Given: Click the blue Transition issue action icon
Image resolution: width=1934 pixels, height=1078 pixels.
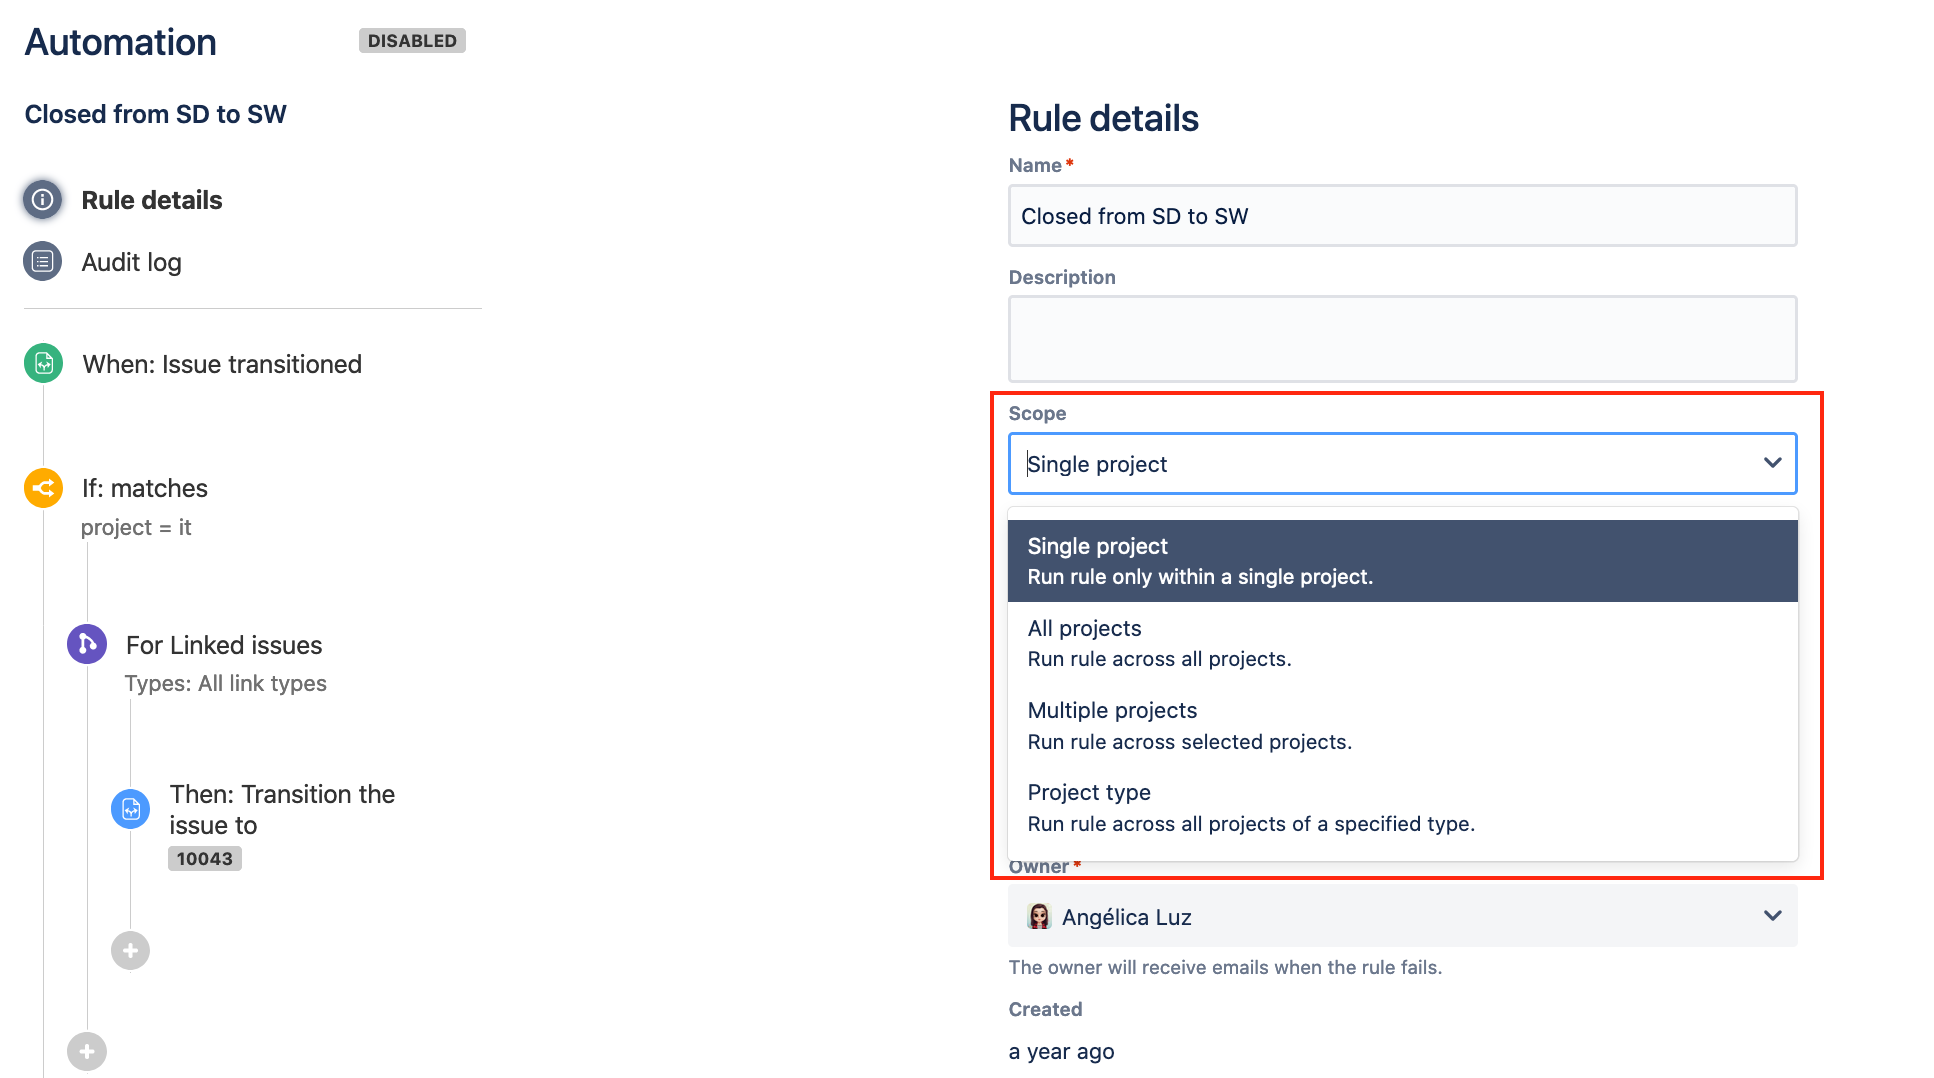Looking at the screenshot, I should [x=131, y=809].
